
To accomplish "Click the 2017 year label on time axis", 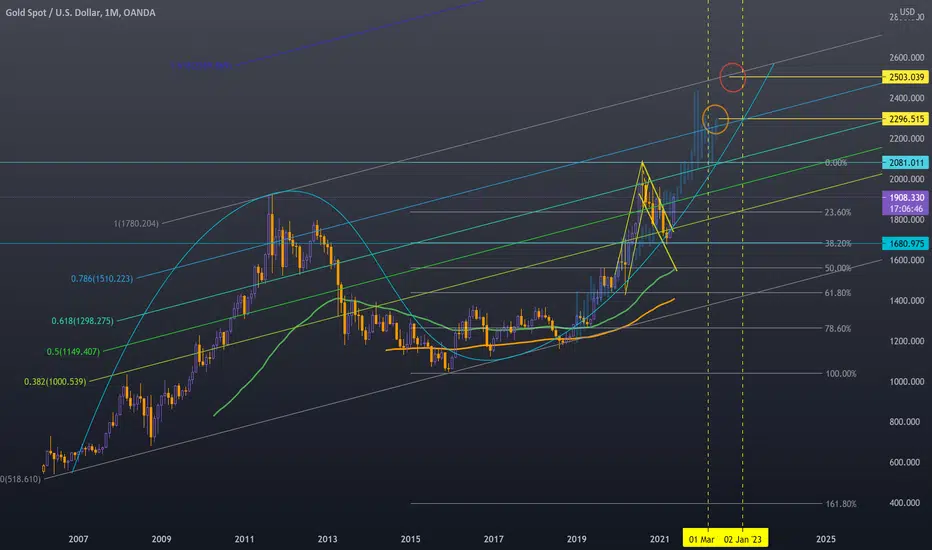I will [494, 539].
